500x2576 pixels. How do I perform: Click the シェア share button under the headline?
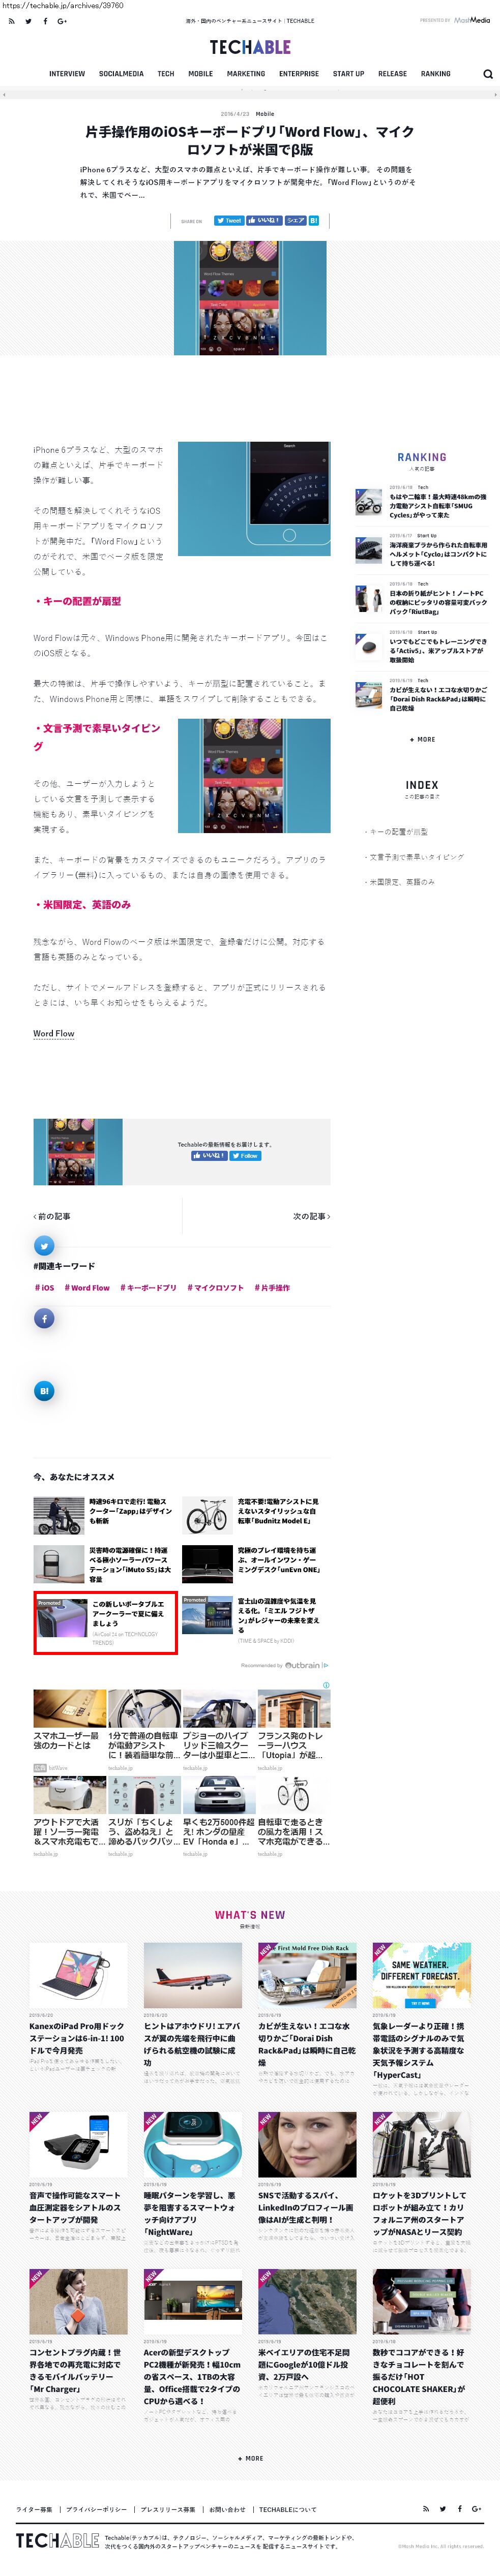[x=295, y=221]
